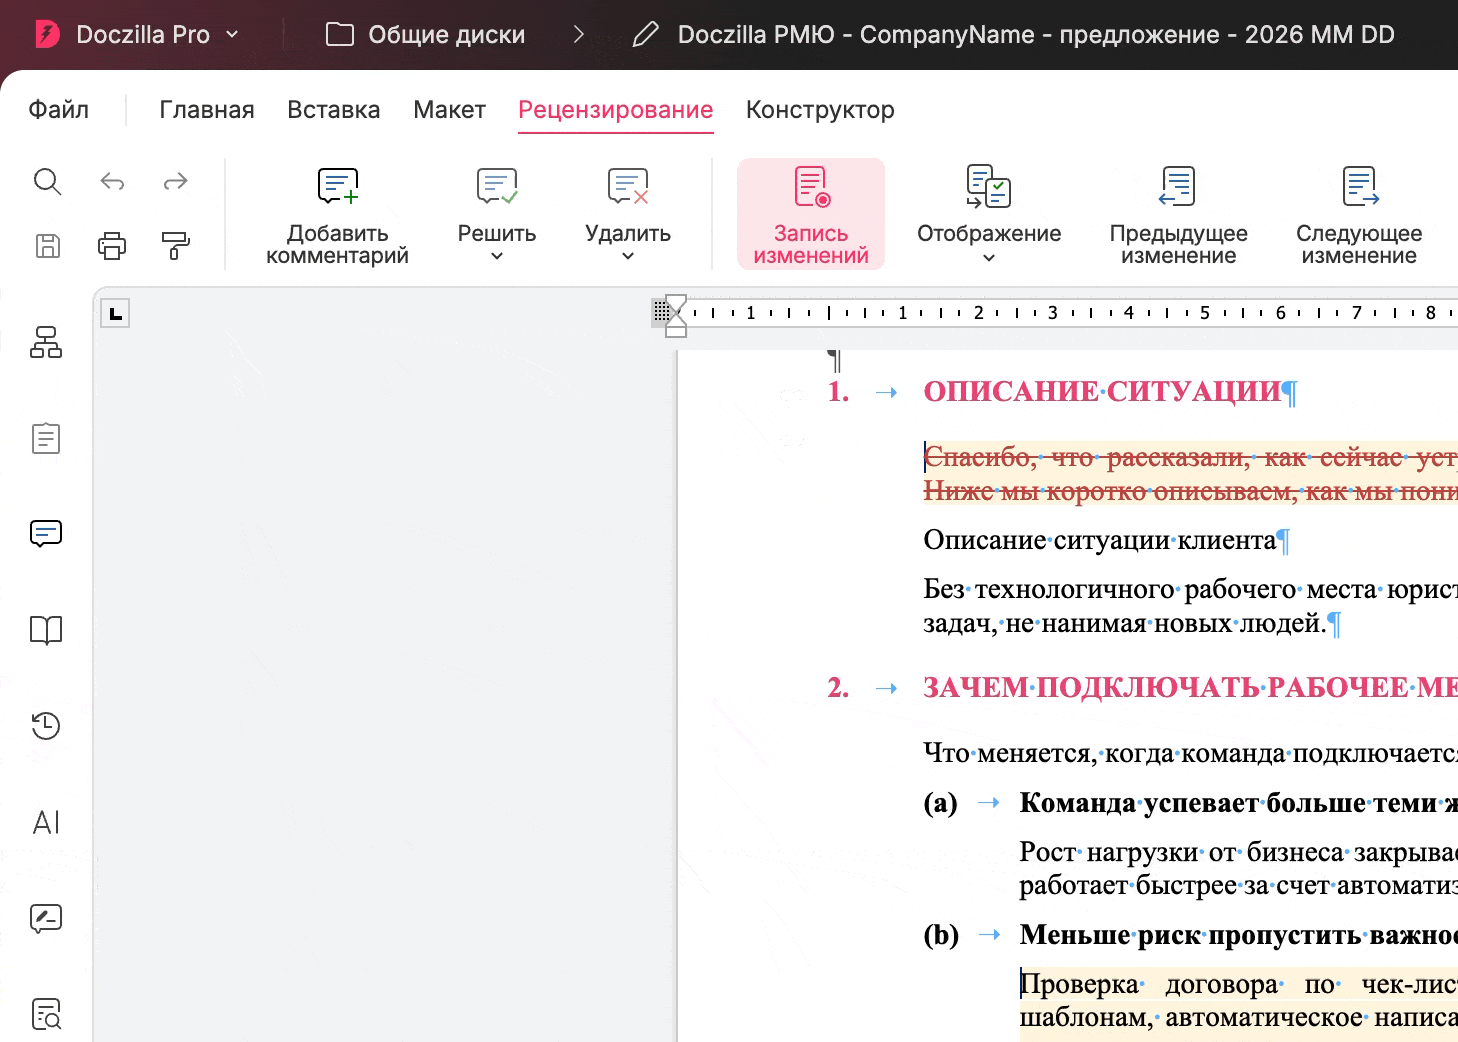Click the Решить comment icon
This screenshot has height=1042, width=1458.
point(497,186)
